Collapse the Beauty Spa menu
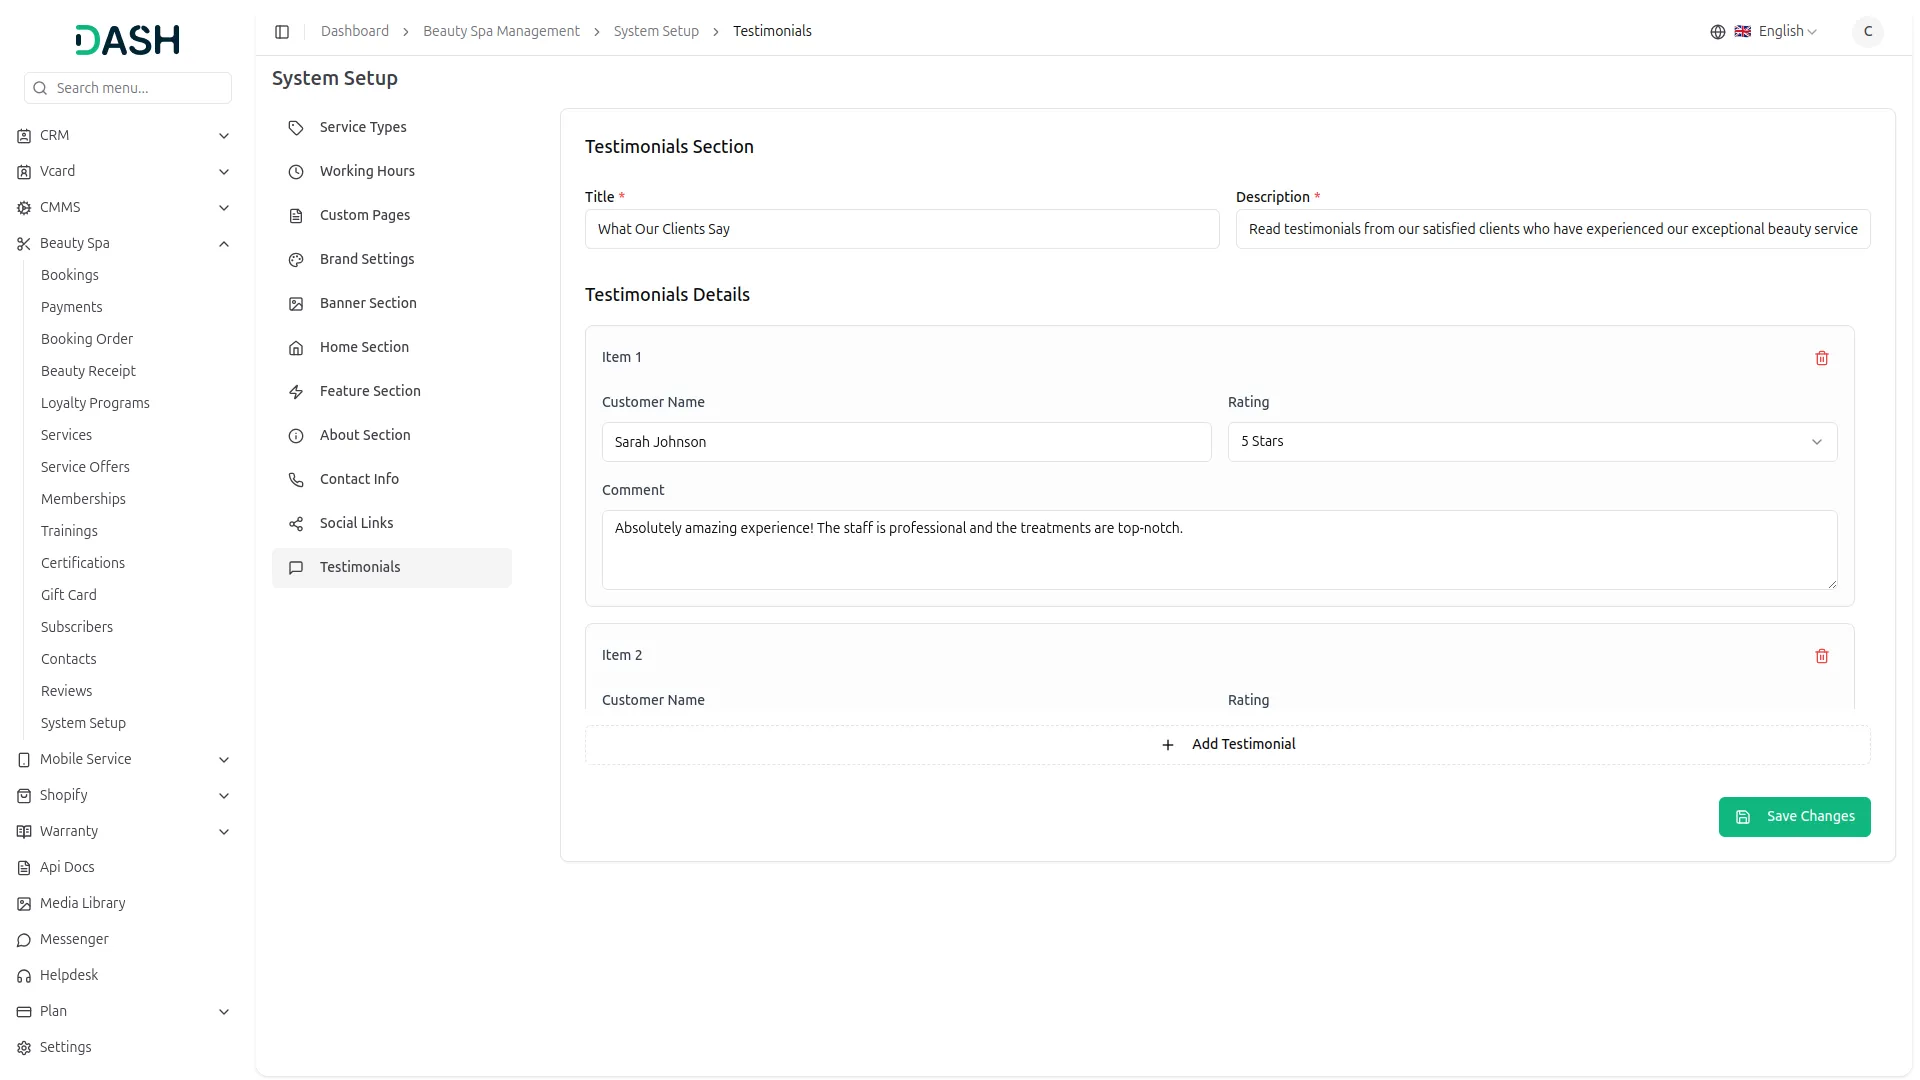 coord(224,244)
